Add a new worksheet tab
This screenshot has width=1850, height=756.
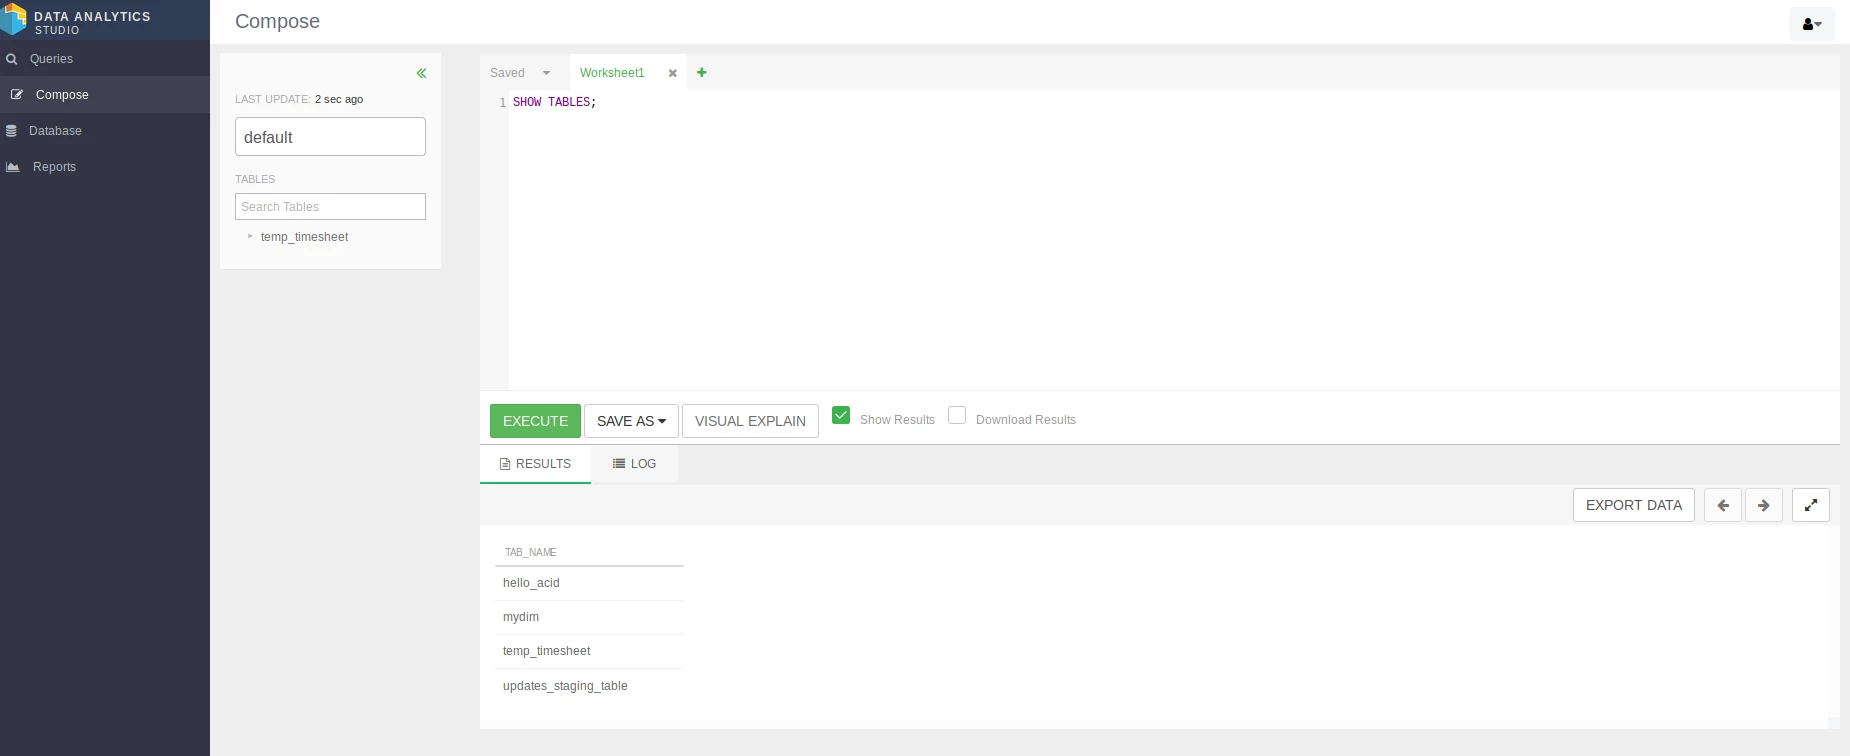pyautogui.click(x=702, y=72)
